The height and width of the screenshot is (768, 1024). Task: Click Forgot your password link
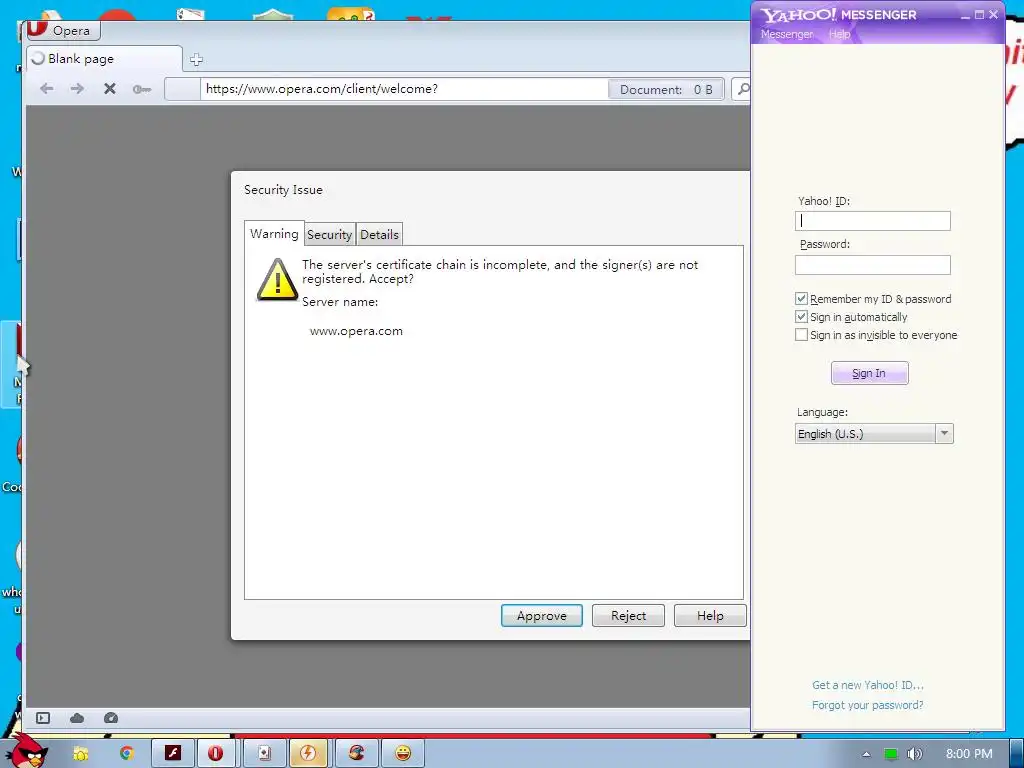coord(867,705)
